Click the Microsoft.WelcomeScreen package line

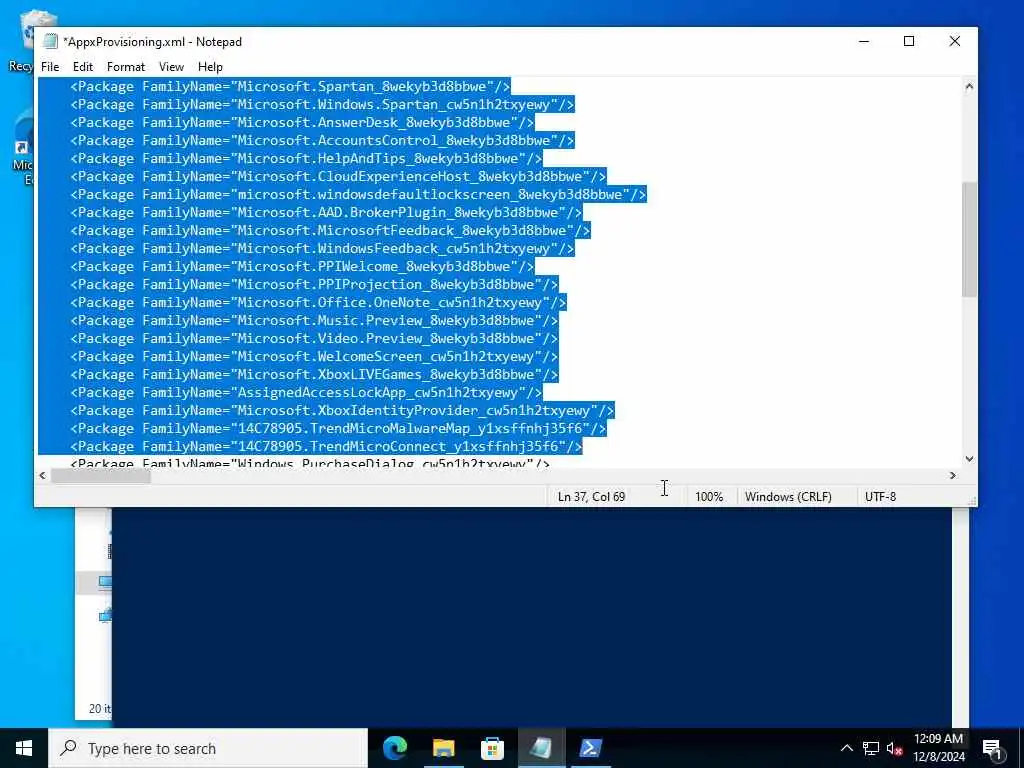314,356
